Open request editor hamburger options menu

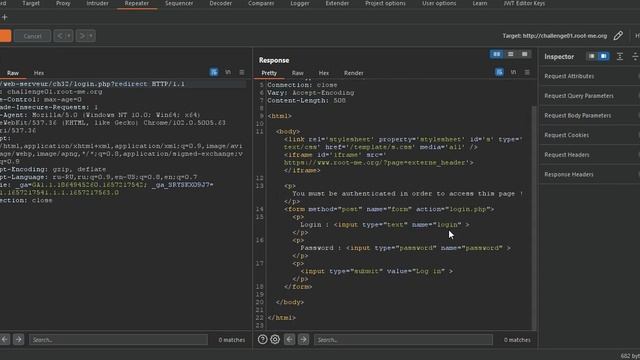point(242,72)
